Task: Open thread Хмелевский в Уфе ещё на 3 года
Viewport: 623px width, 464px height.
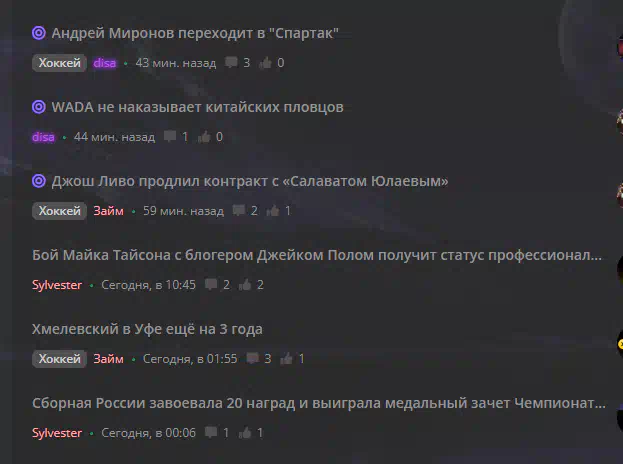Action: tap(147, 329)
